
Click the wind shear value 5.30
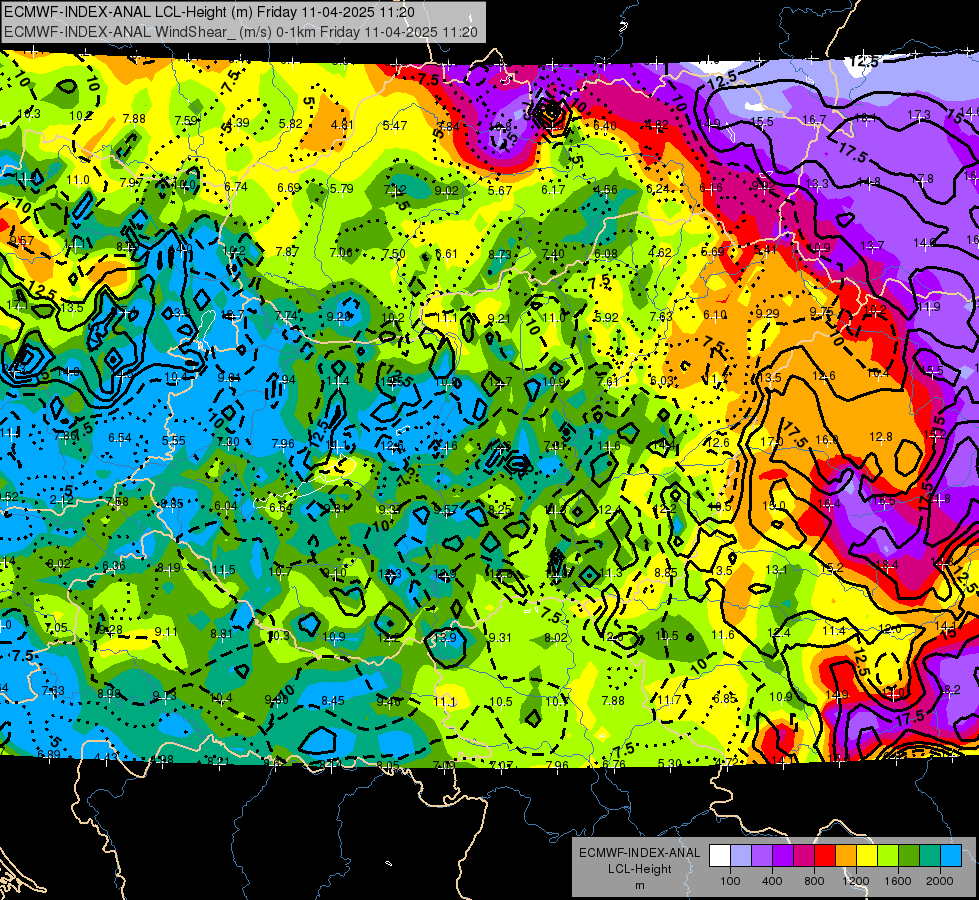click(x=670, y=763)
